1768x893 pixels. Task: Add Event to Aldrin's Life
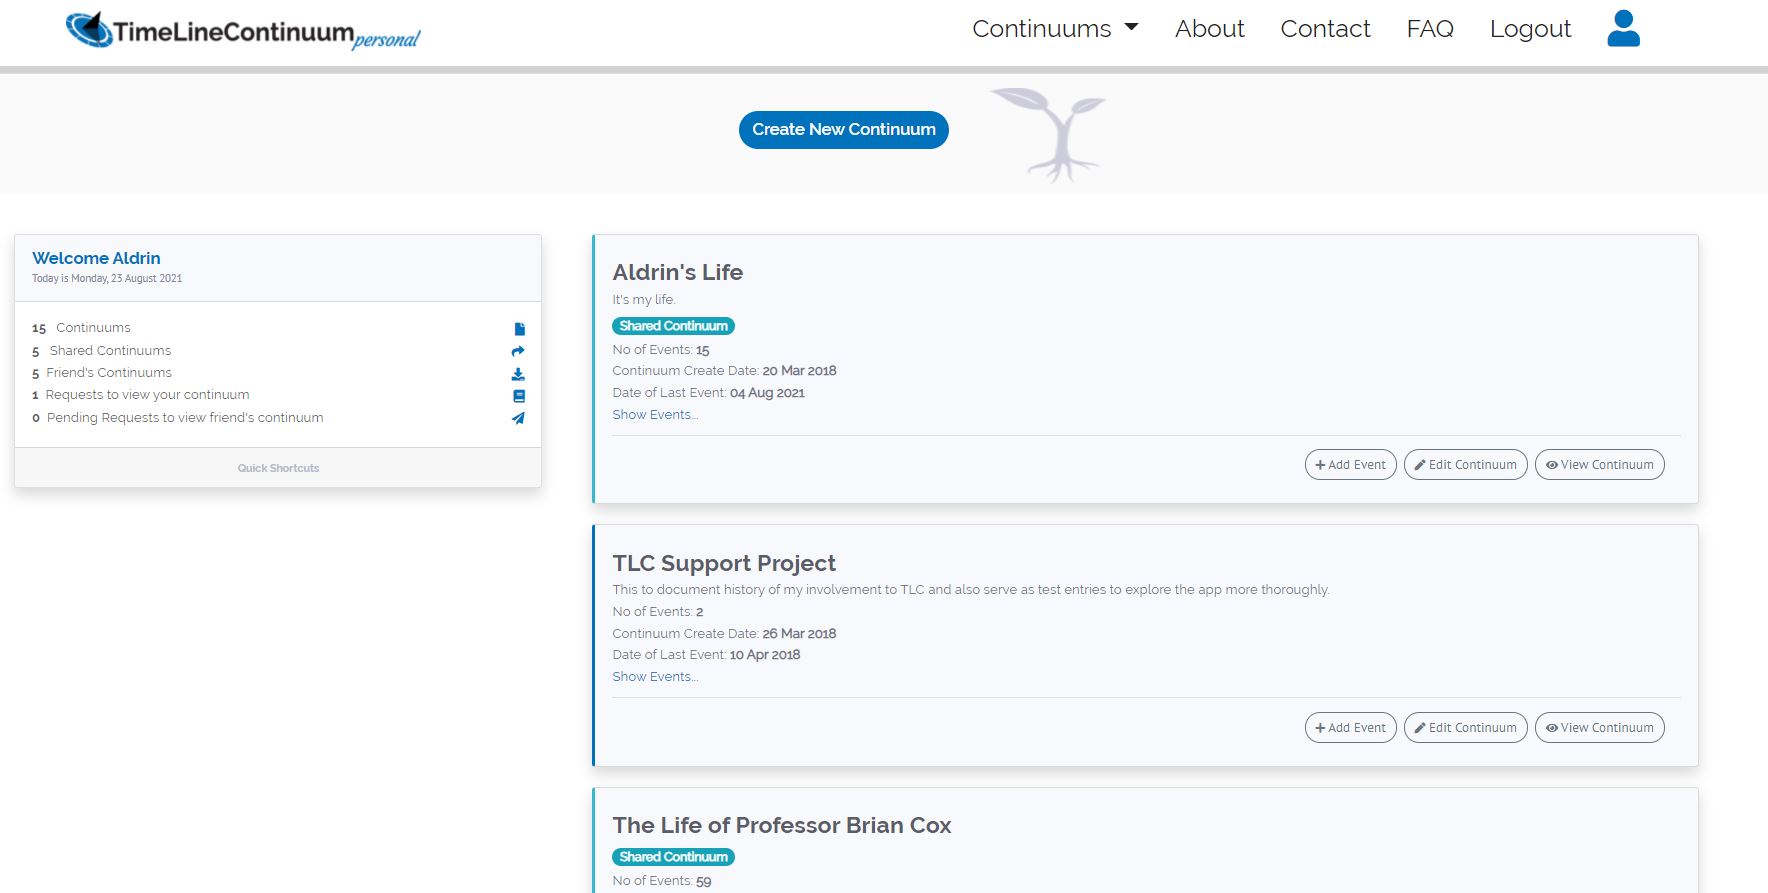pyautogui.click(x=1350, y=465)
